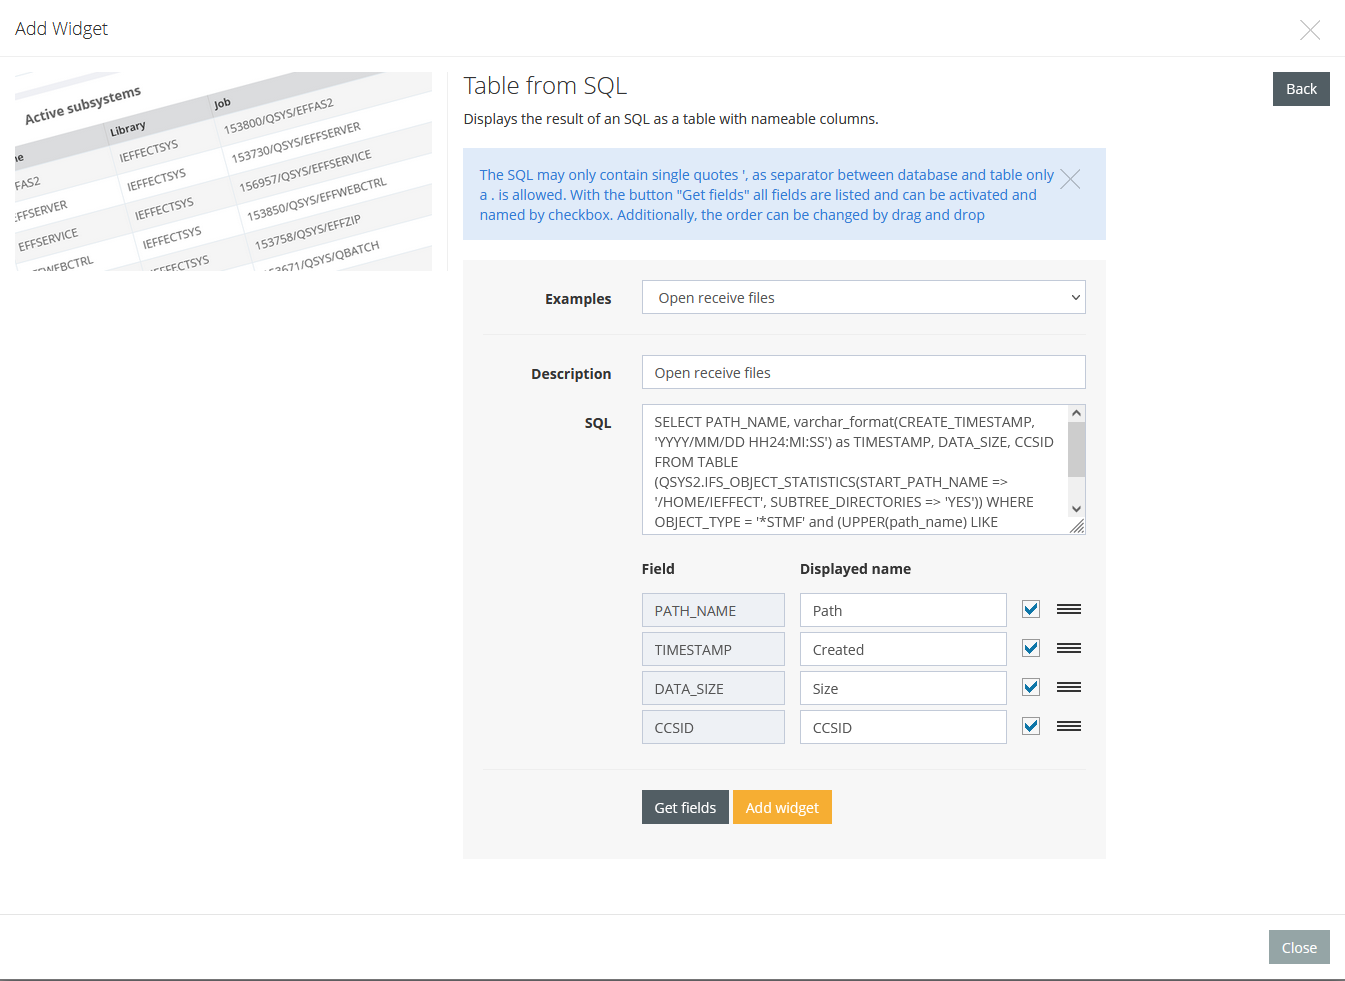Edit the Path displayed name field
This screenshot has height=981, width=1345.
coord(902,610)
